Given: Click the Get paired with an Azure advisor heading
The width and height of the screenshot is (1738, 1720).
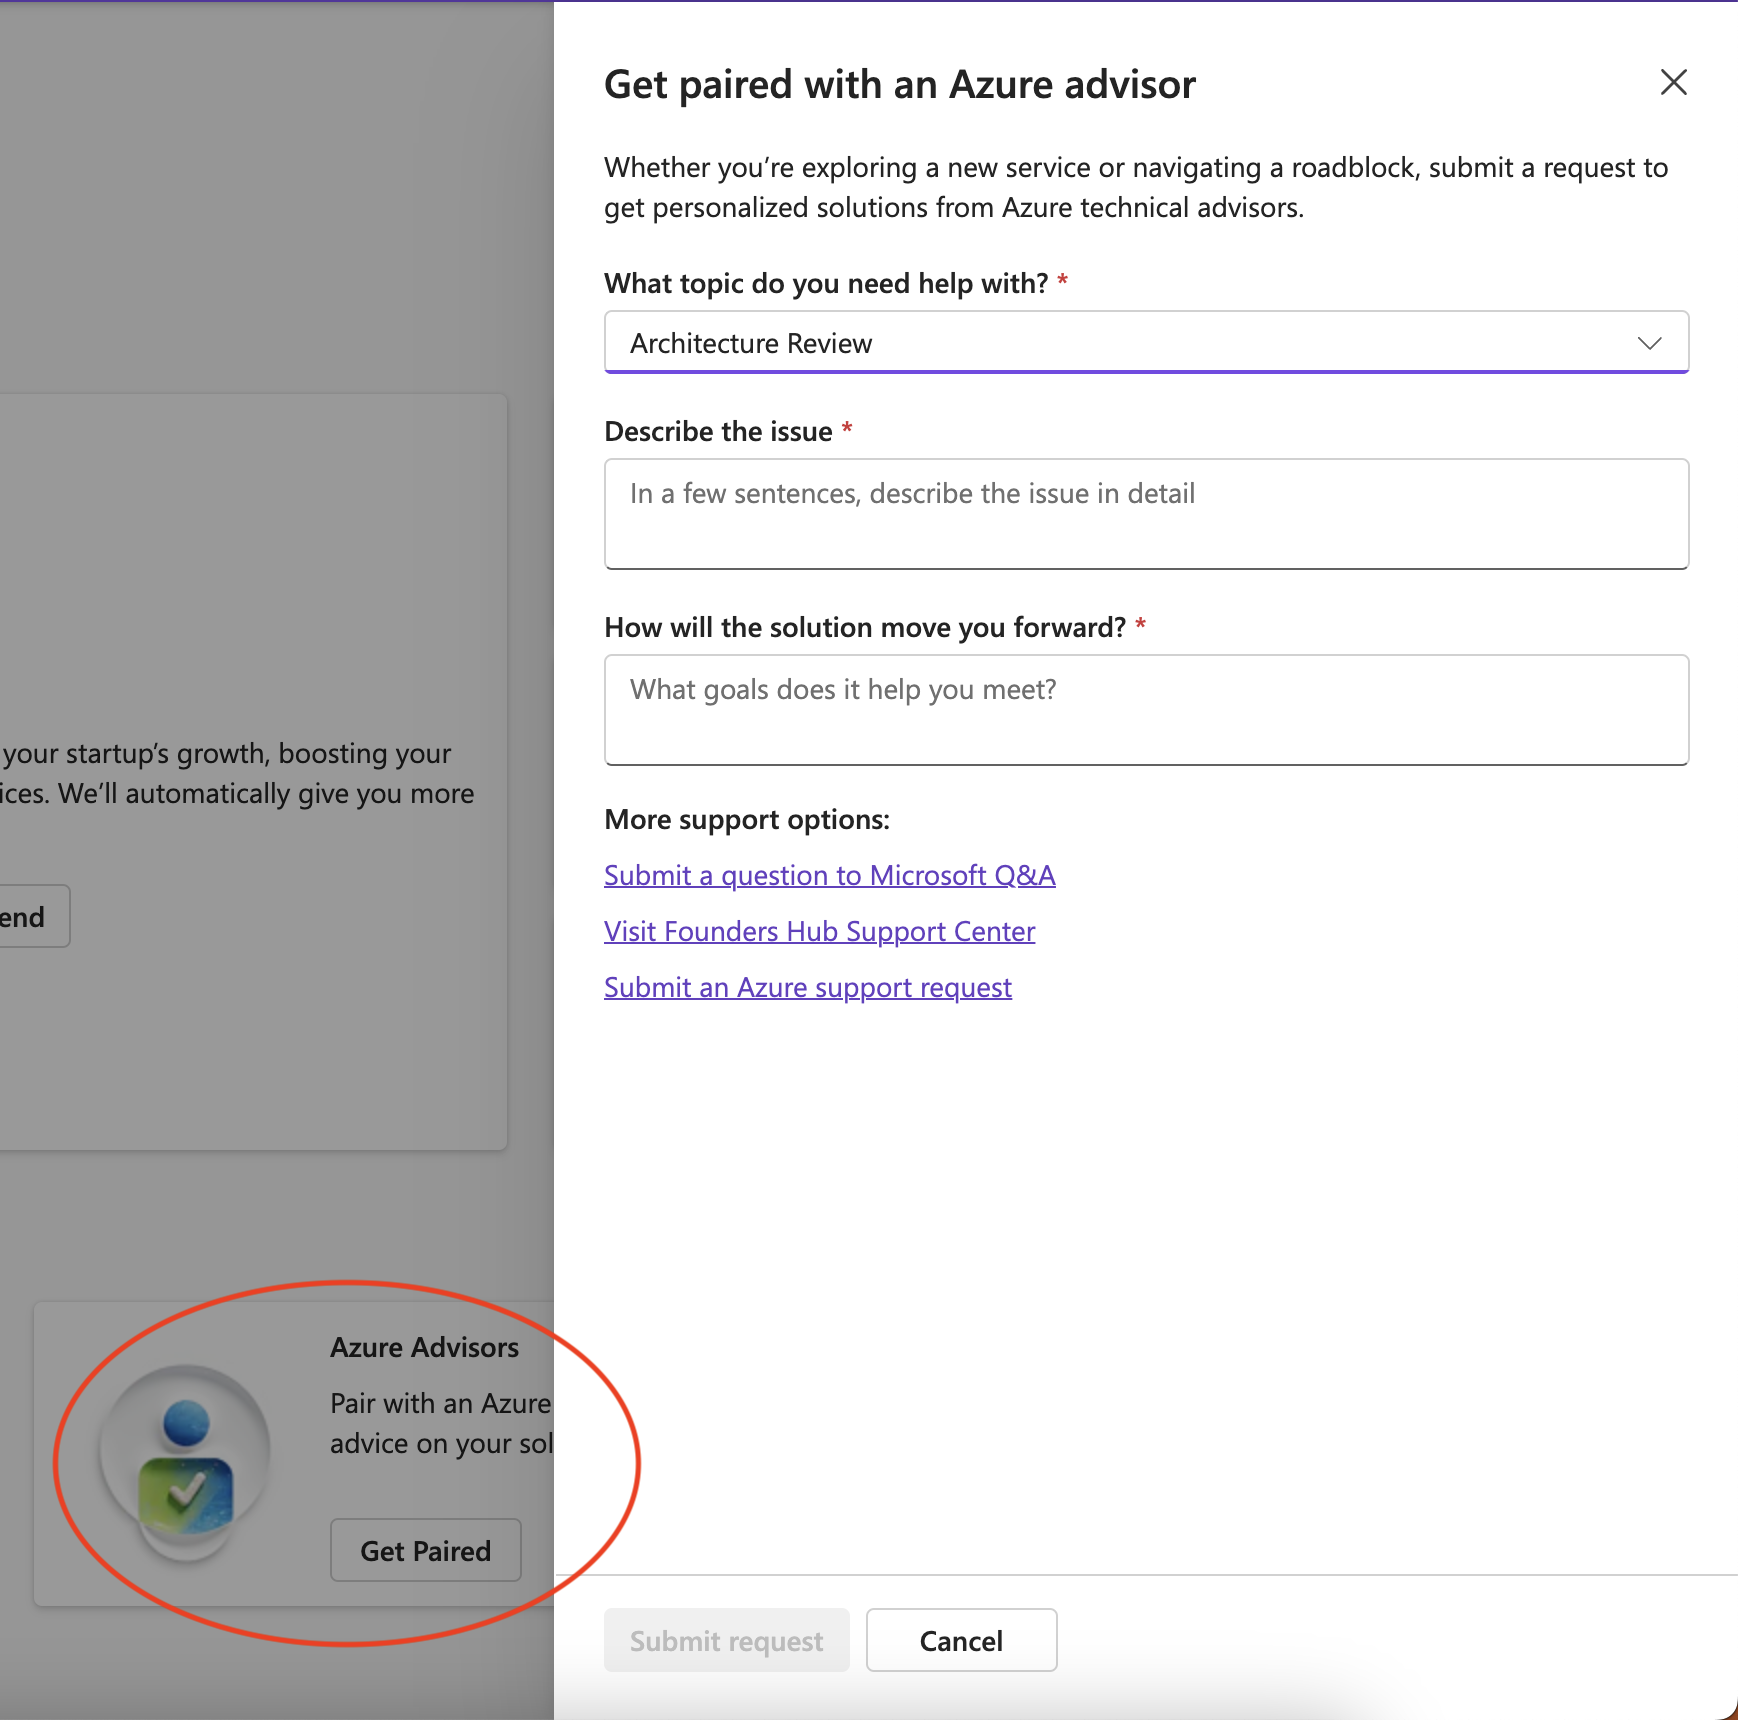Looking at the screenshot, I should pyautogui.click(x=899, y=85).
